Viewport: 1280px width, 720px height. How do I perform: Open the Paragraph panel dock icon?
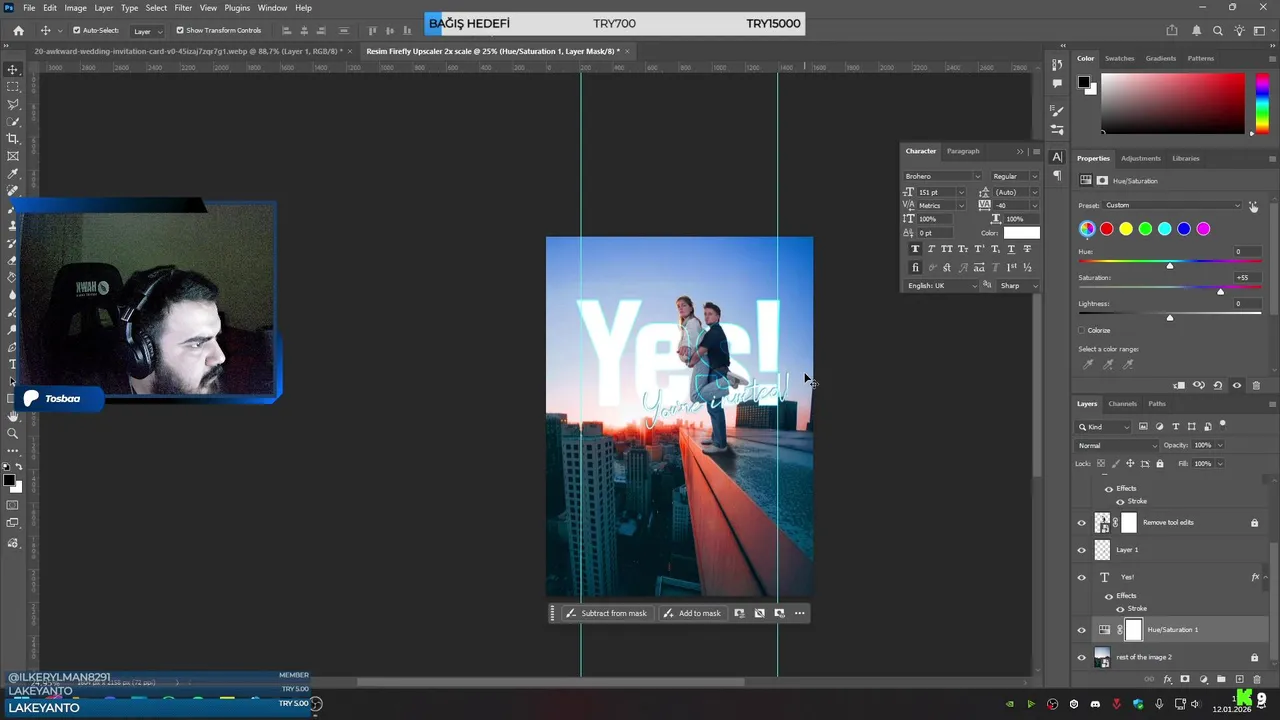pyautogui.click(x=1057, y=175)
